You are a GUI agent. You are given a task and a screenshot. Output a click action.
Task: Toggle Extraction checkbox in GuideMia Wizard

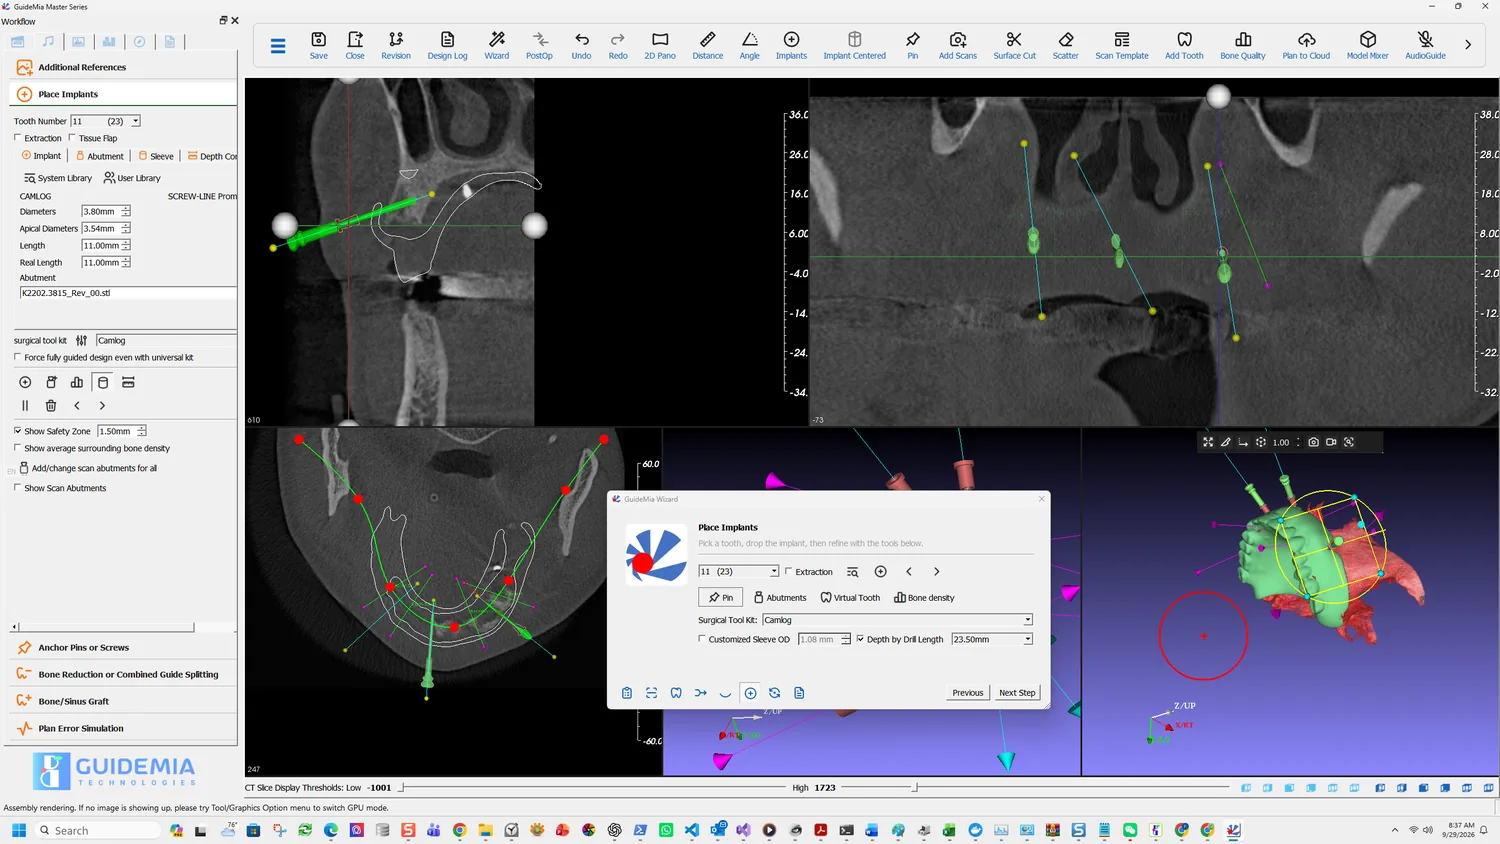coord(789,572)
